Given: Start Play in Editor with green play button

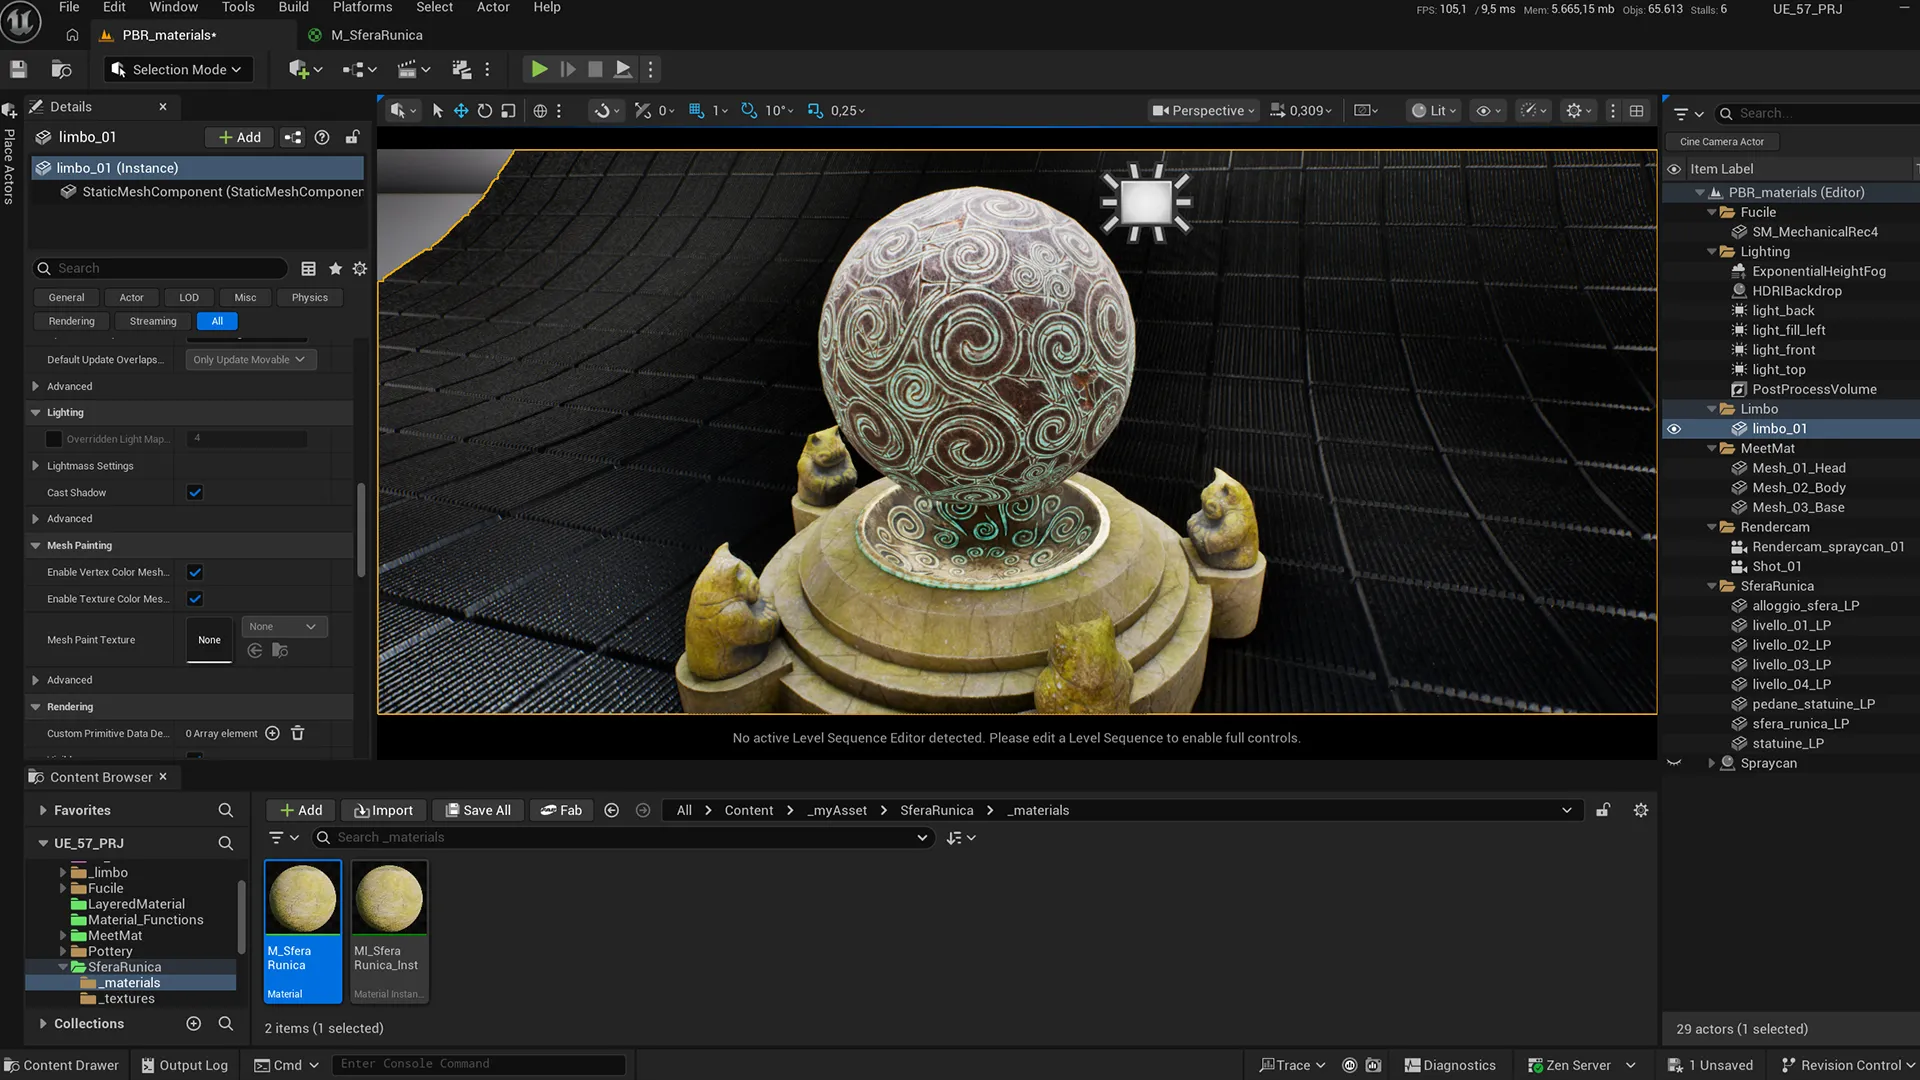Looking at the screenshot, I should pos(539,69).
